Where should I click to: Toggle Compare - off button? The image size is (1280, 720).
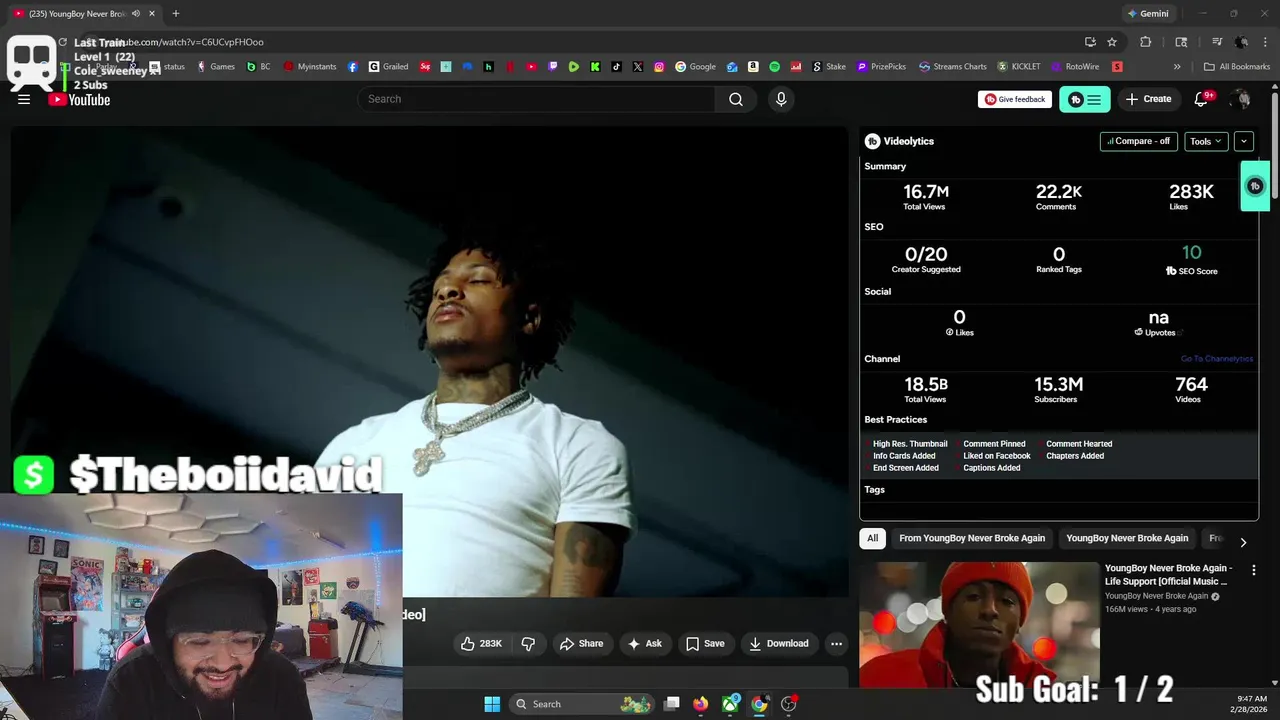point(1138,141)
